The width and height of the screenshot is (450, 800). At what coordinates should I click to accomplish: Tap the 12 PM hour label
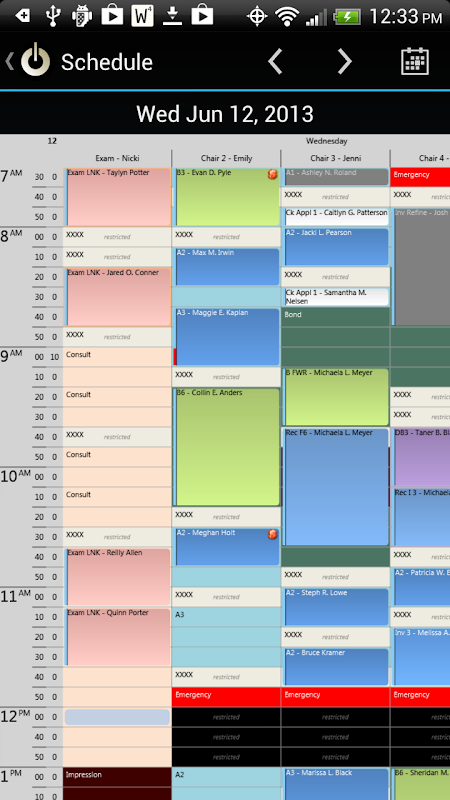tap(16, 716)
